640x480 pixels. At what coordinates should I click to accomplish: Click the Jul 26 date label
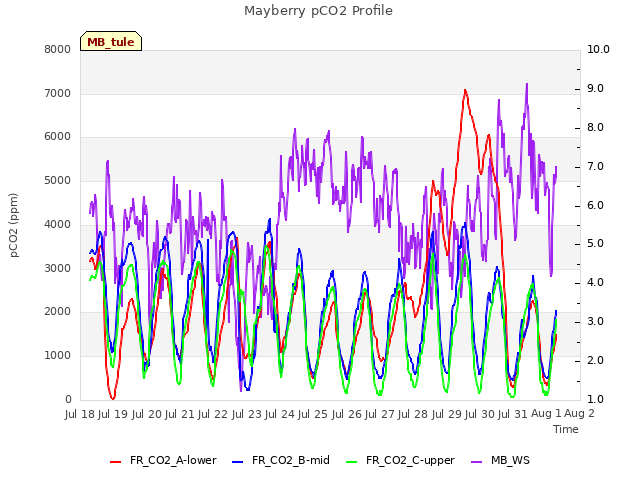346,414
